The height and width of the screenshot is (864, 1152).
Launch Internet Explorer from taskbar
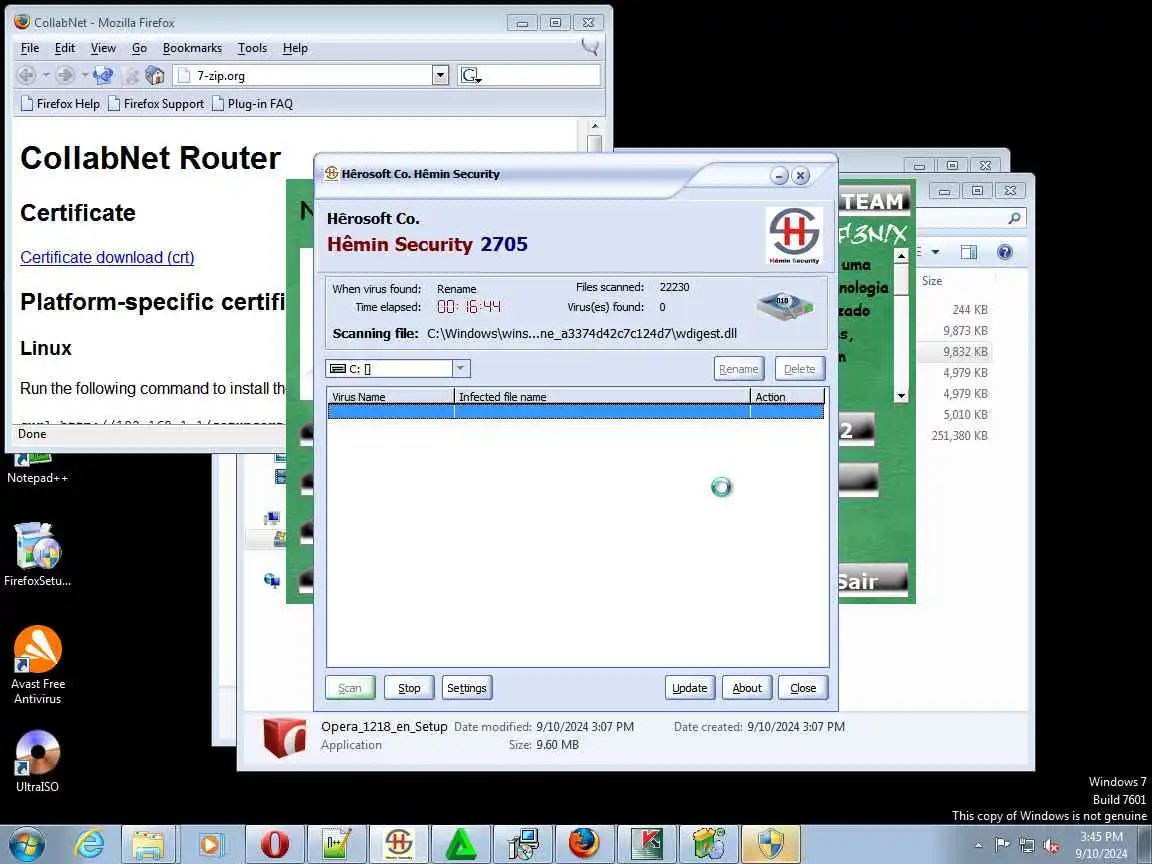(x=89, y=844)
